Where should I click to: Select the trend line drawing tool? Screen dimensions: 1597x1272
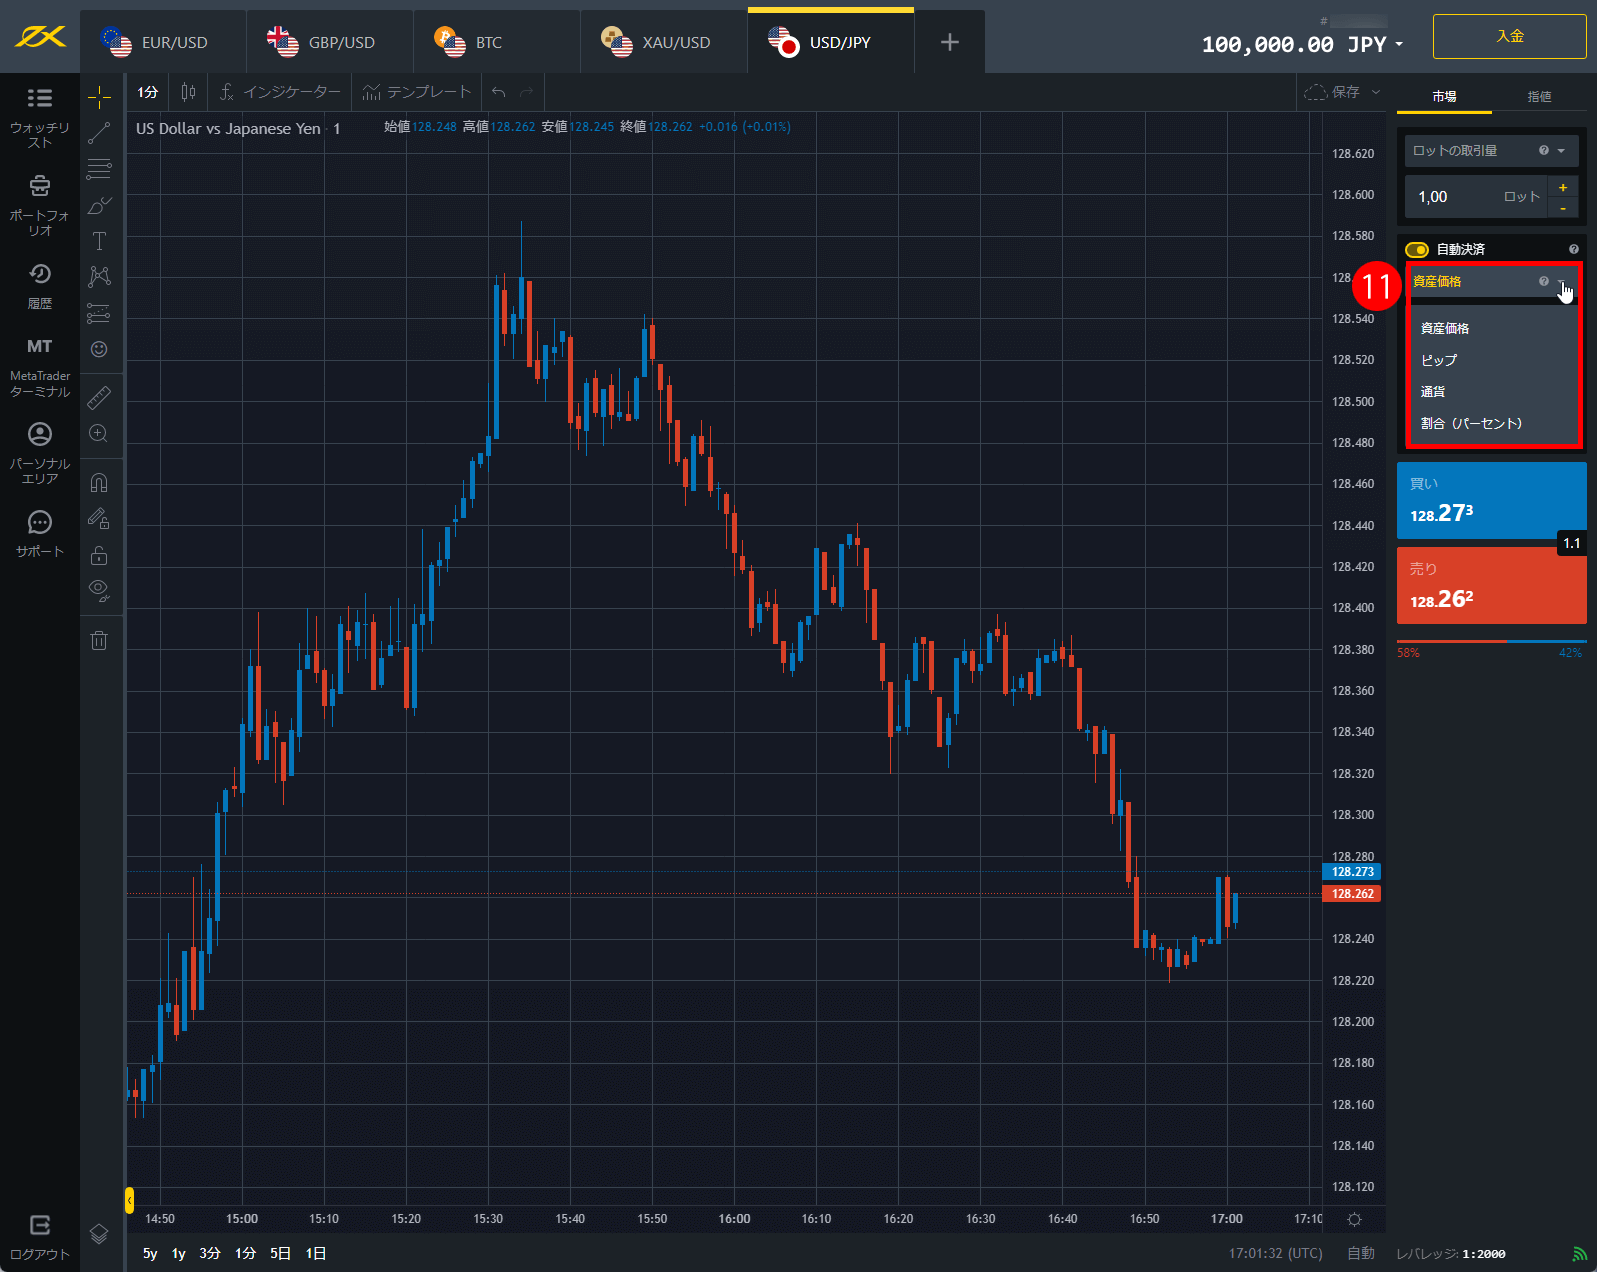click(99, 132)
